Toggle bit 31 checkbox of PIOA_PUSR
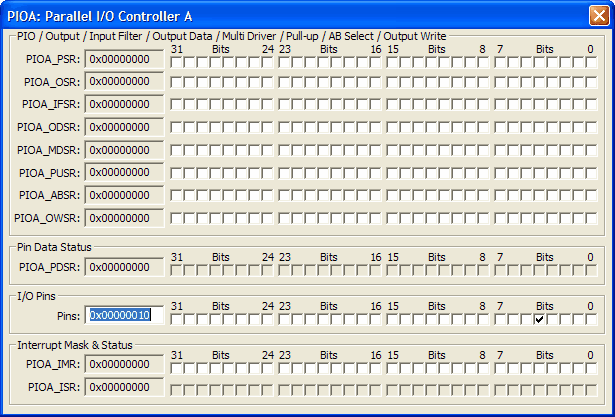615x417 pixels. click(x=176, y=173)
